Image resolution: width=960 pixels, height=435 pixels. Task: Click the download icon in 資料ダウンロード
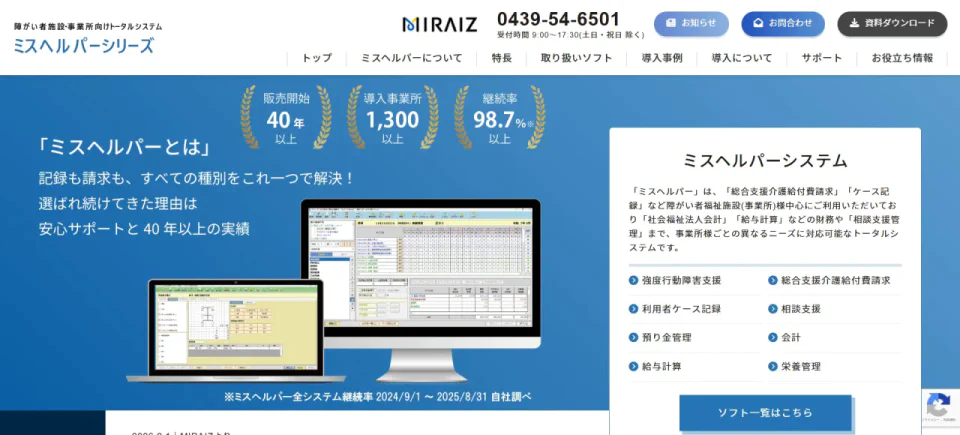tap(855, 23)
